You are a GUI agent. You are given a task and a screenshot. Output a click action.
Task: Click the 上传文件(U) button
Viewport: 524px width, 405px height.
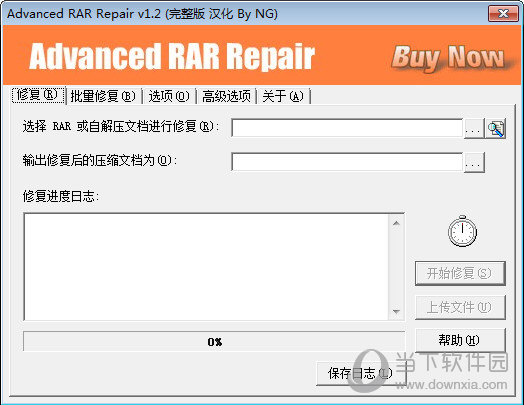click(460, 307)
